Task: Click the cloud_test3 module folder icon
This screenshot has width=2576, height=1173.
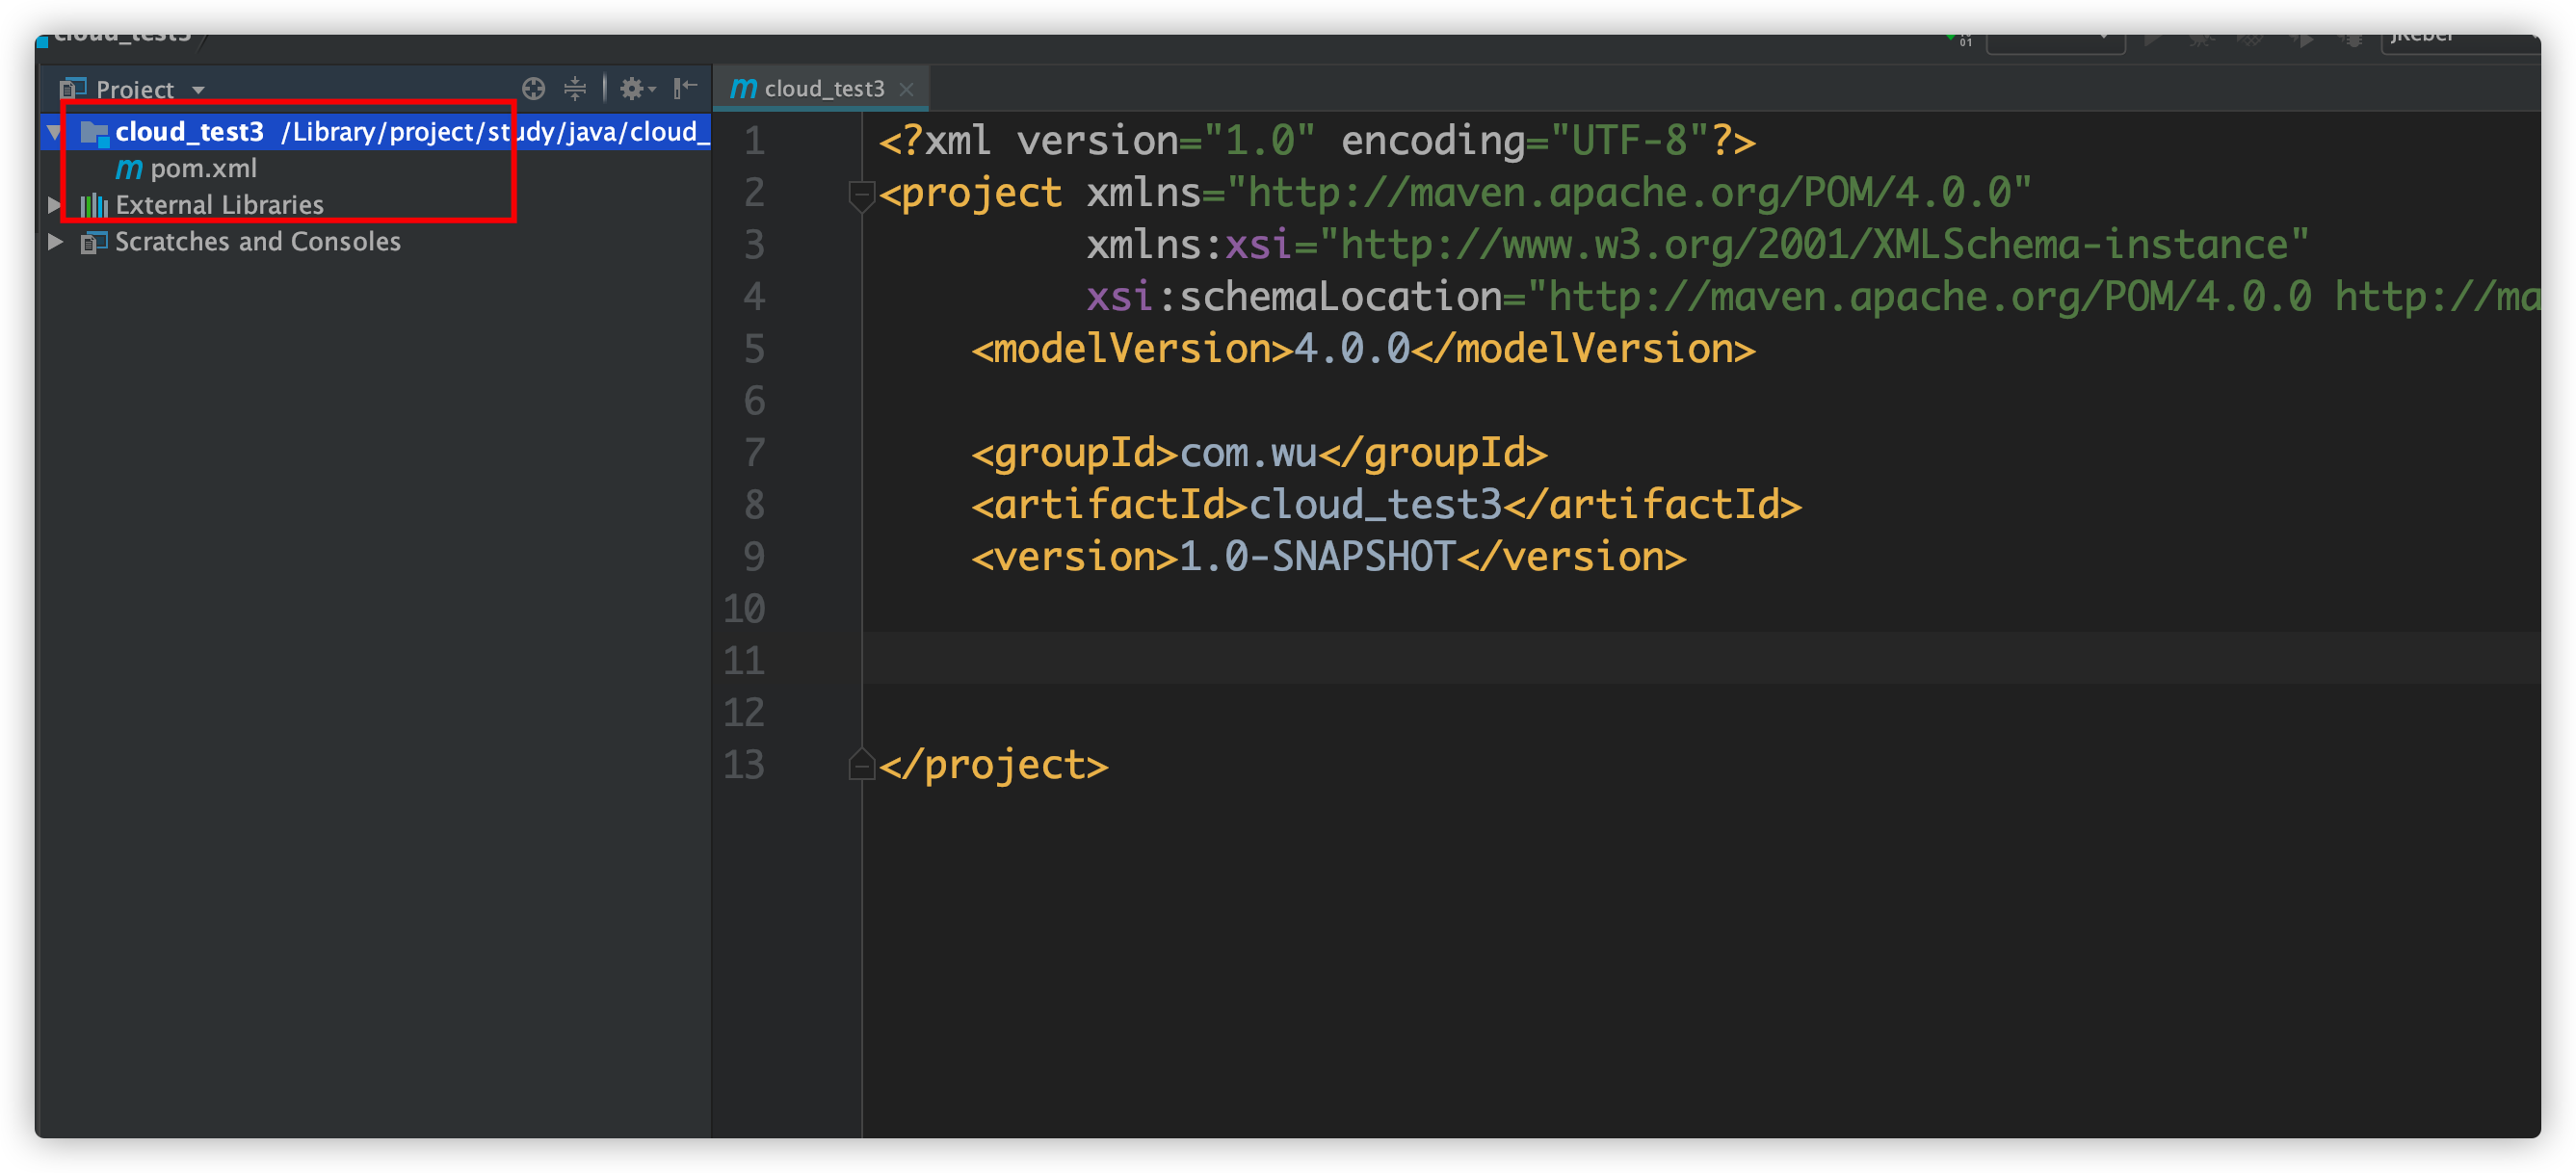Action: tap(94, 132)
